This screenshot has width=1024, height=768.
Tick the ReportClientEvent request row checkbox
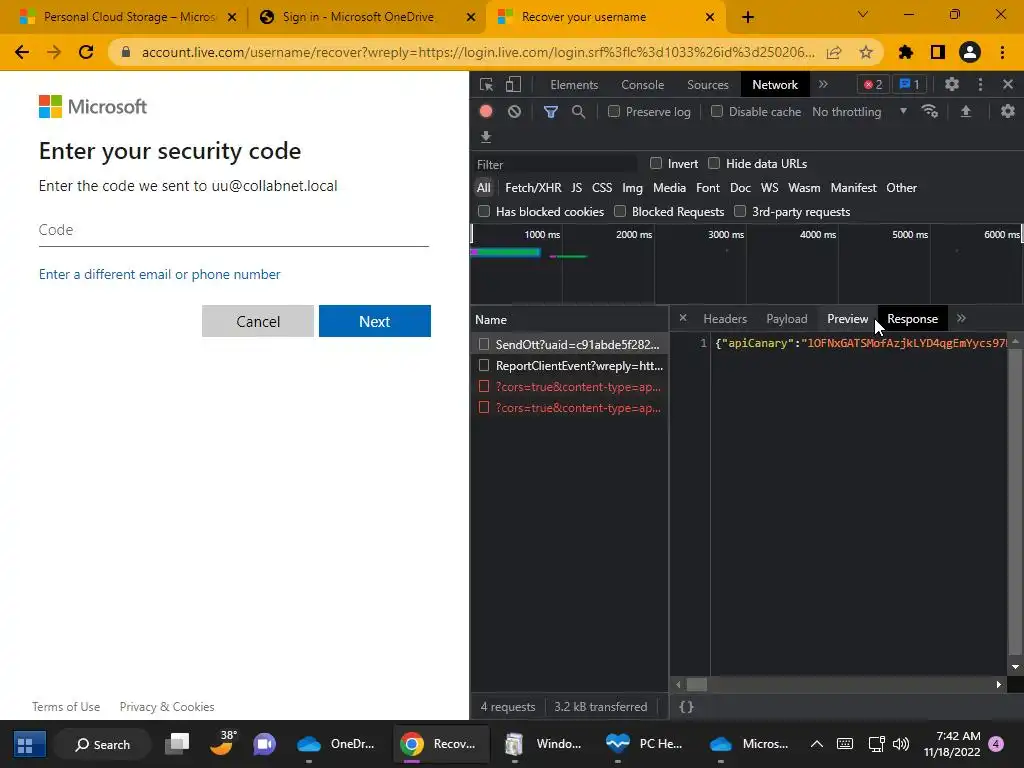[484, 365]
